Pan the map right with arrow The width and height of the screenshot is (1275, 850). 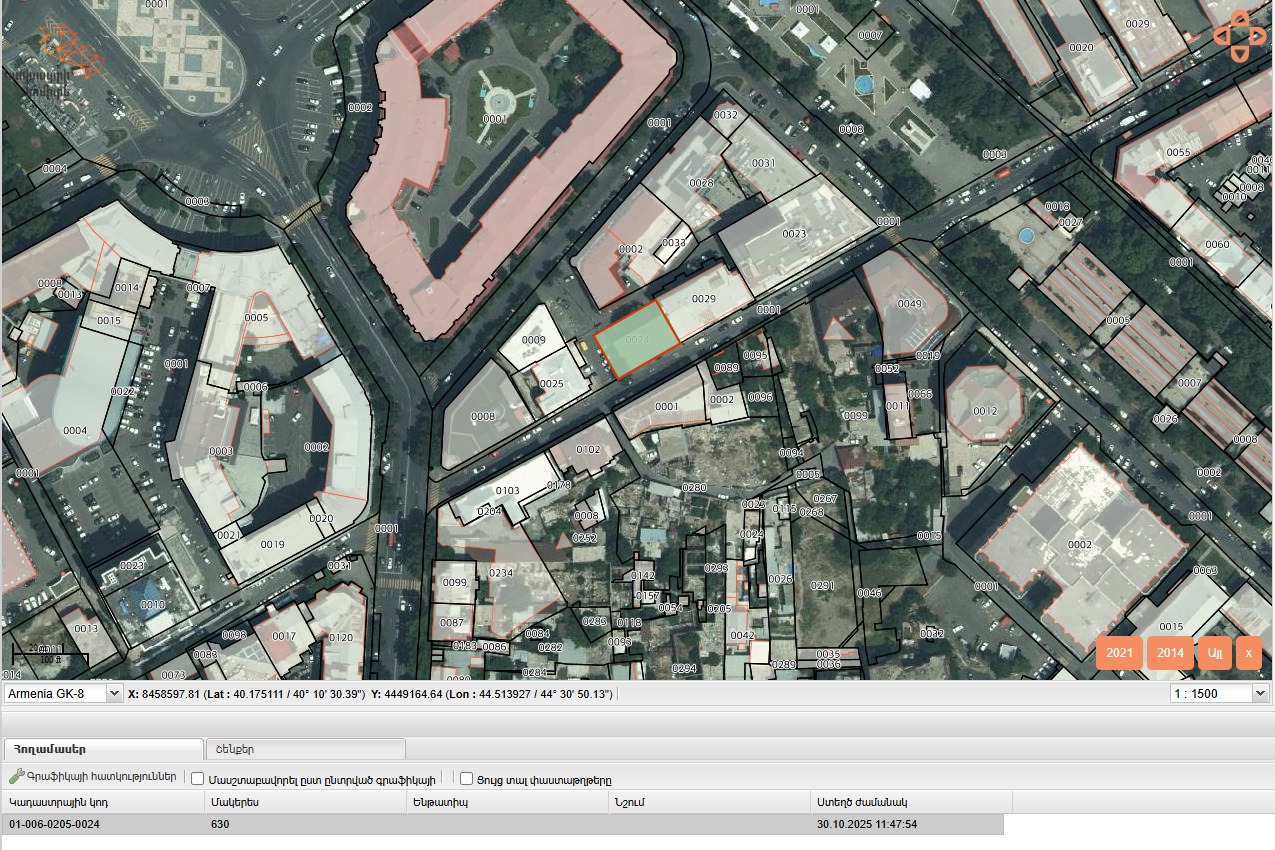click(x=1258, y=37)
